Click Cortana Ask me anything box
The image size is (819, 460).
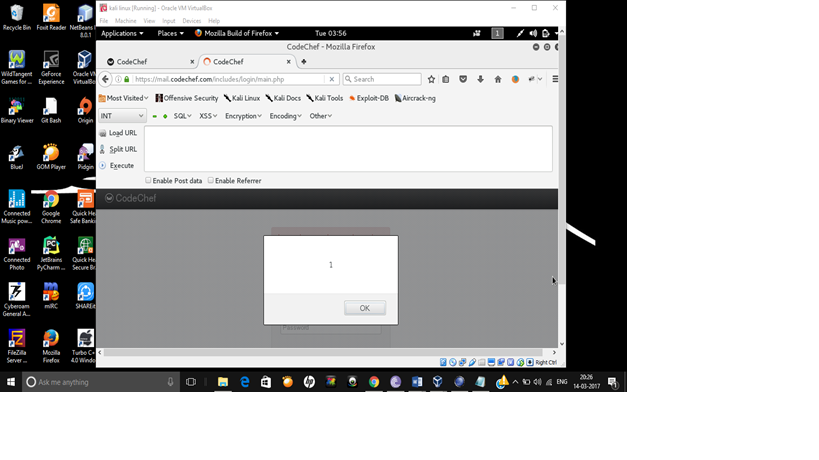pos(101,382)
